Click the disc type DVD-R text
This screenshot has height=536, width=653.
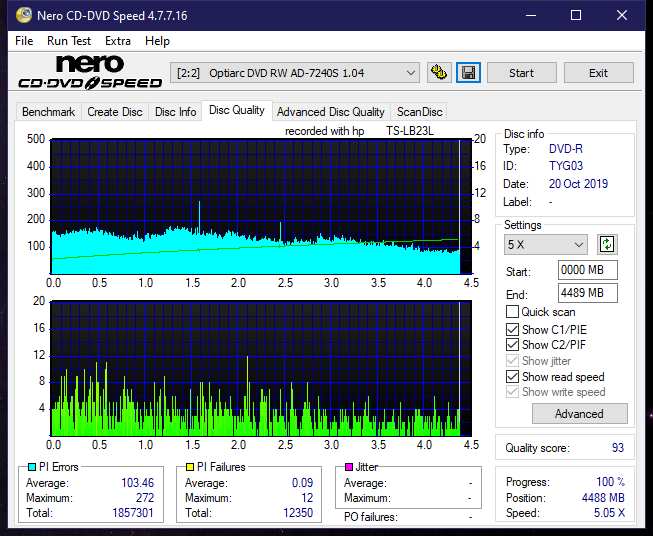point(566,149)
